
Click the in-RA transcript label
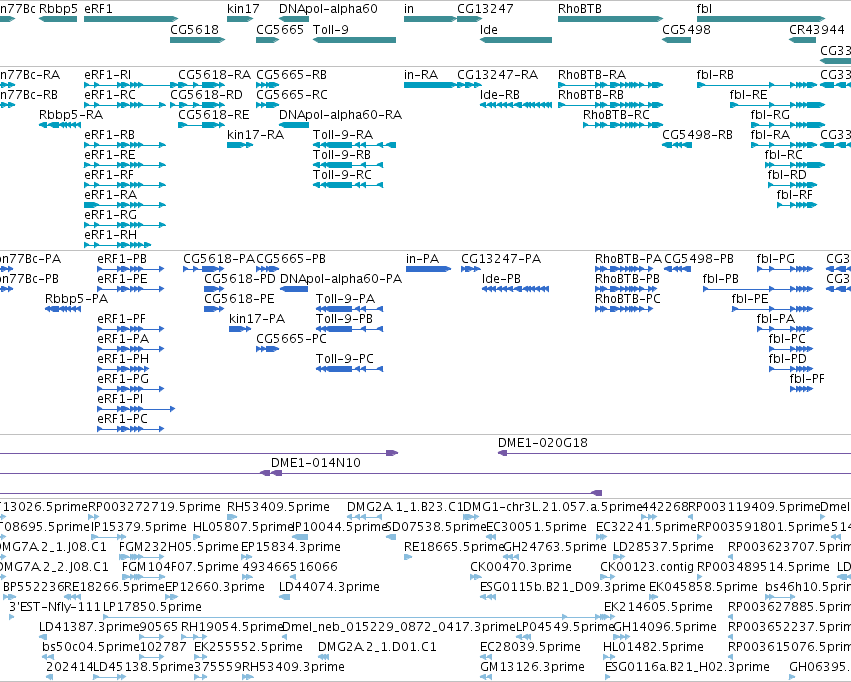(x=421, y=75)
